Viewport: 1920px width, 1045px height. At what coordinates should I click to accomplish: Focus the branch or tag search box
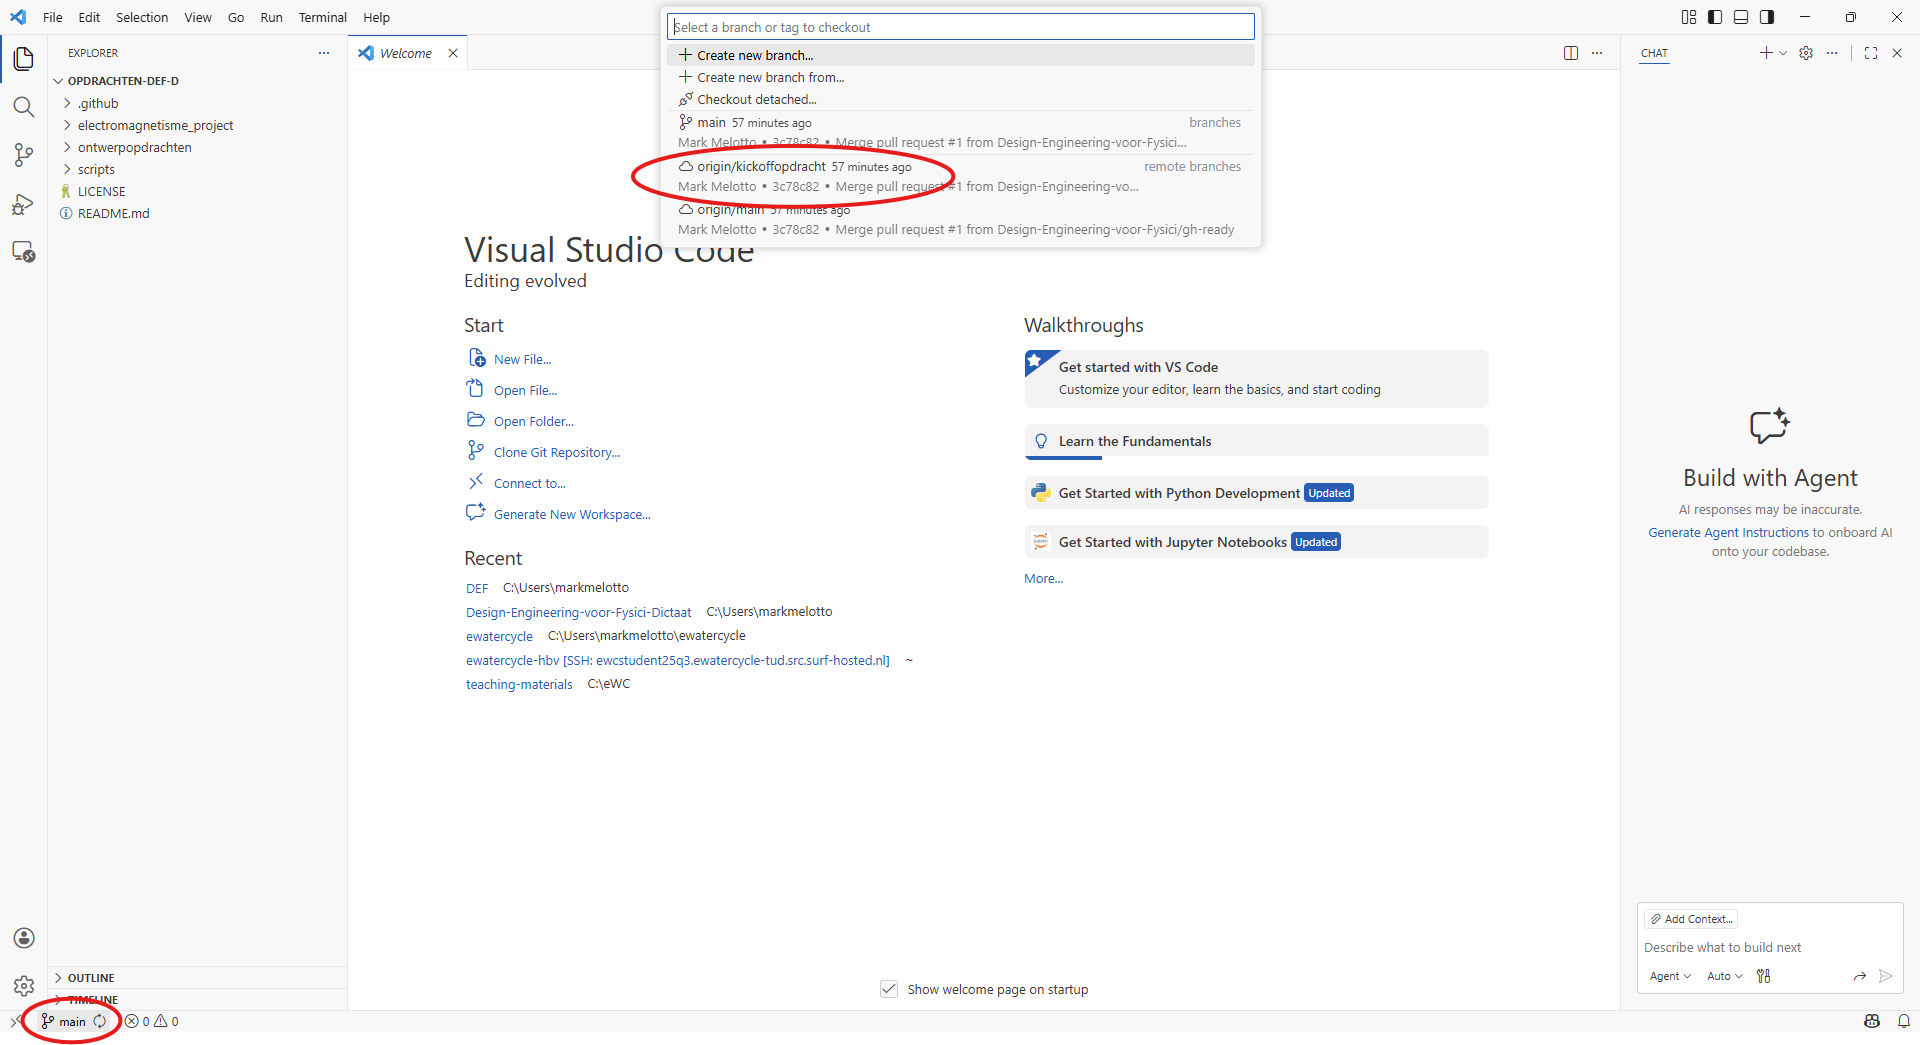tap(961, 27)
